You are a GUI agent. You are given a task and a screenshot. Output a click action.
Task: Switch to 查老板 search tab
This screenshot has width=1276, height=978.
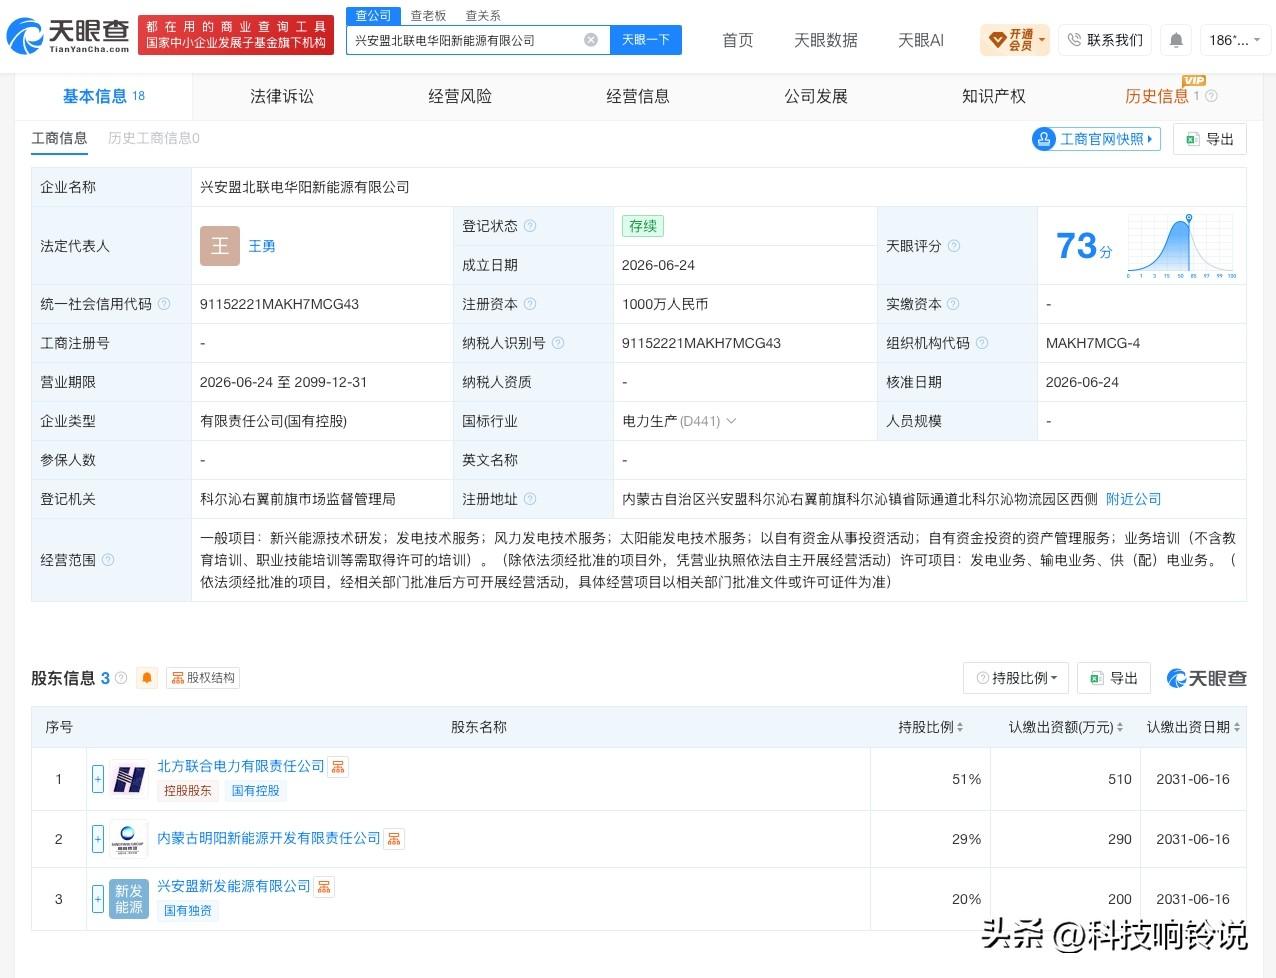428,16
